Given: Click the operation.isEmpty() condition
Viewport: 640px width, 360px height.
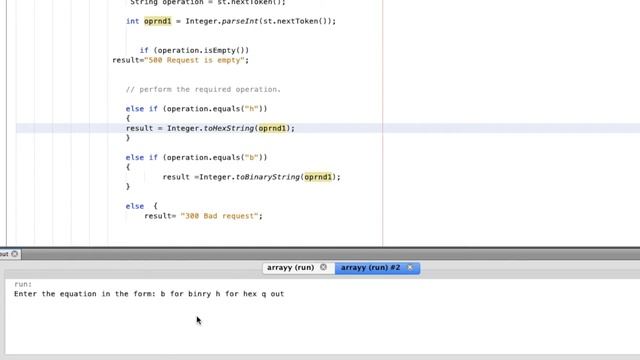Looking at the screenshot, I should click(x=201, y=50).
